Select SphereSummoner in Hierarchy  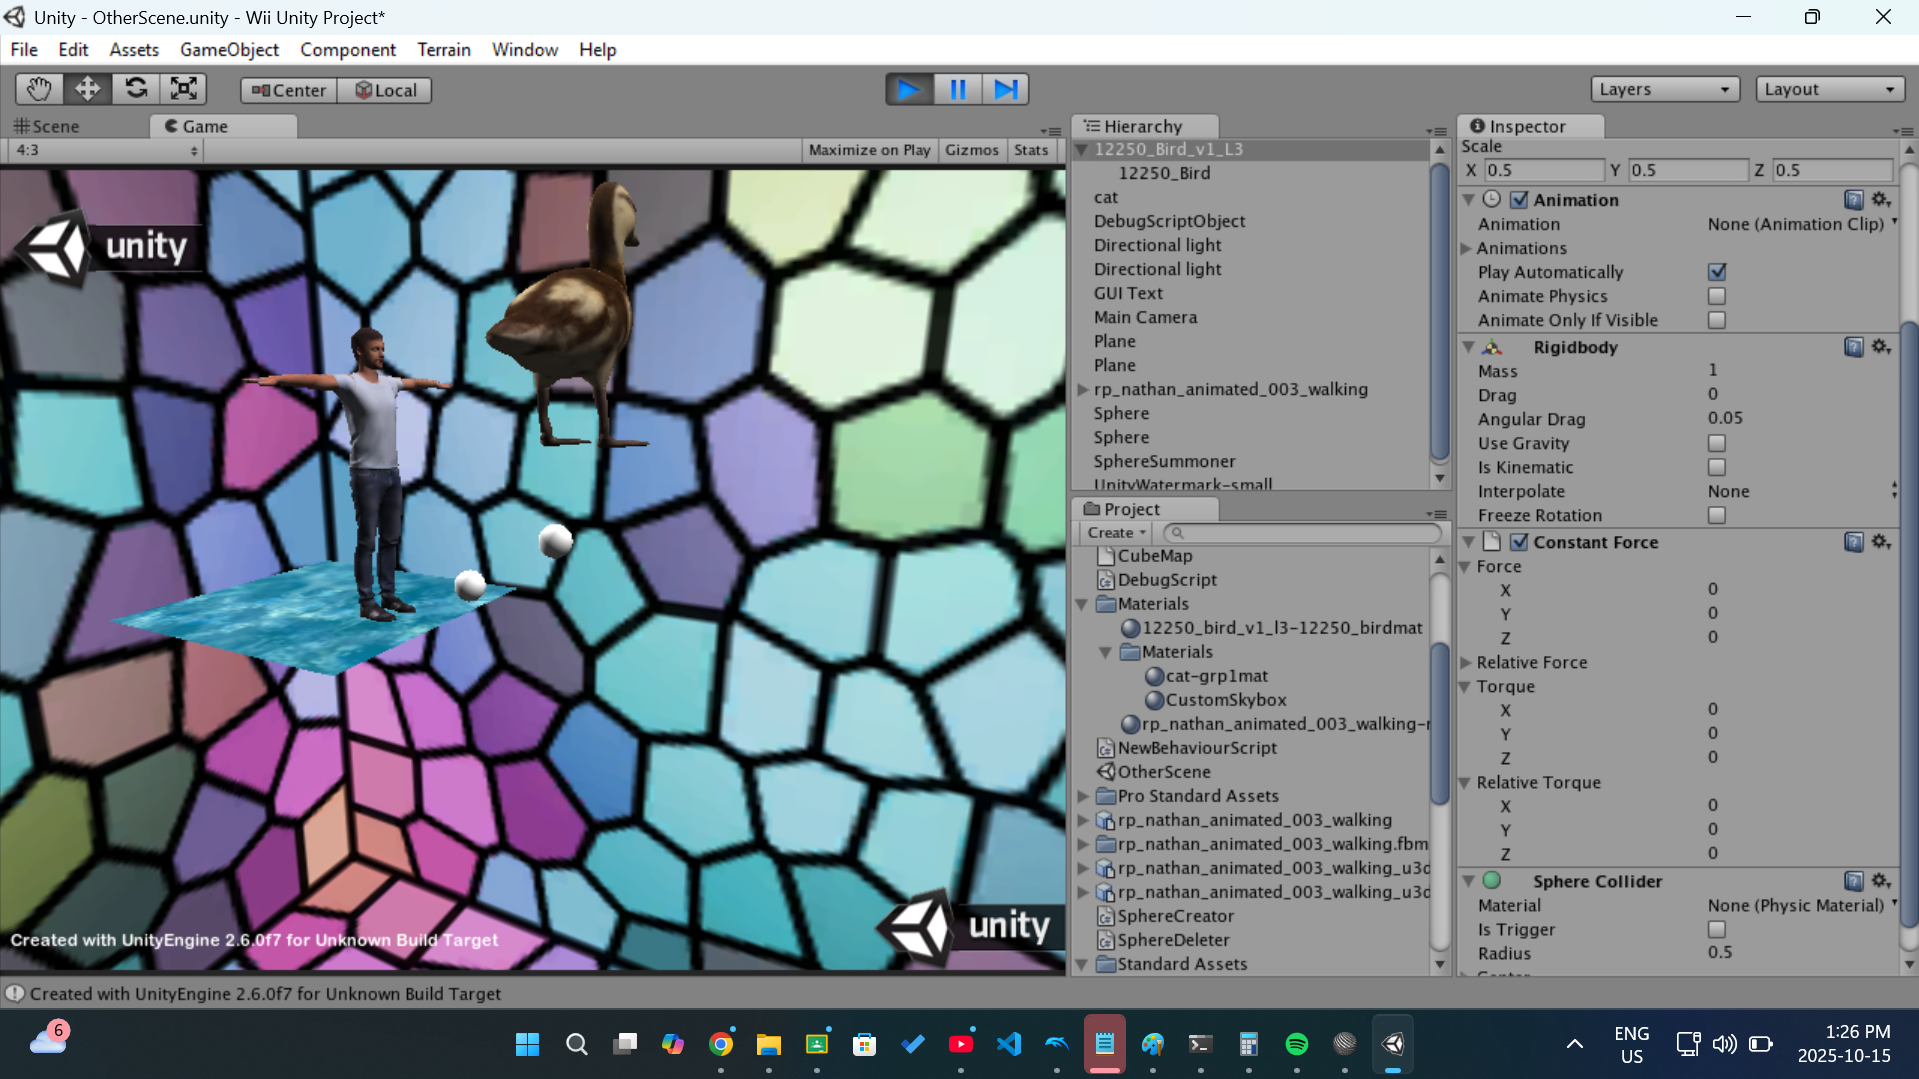pos(1164,461)
